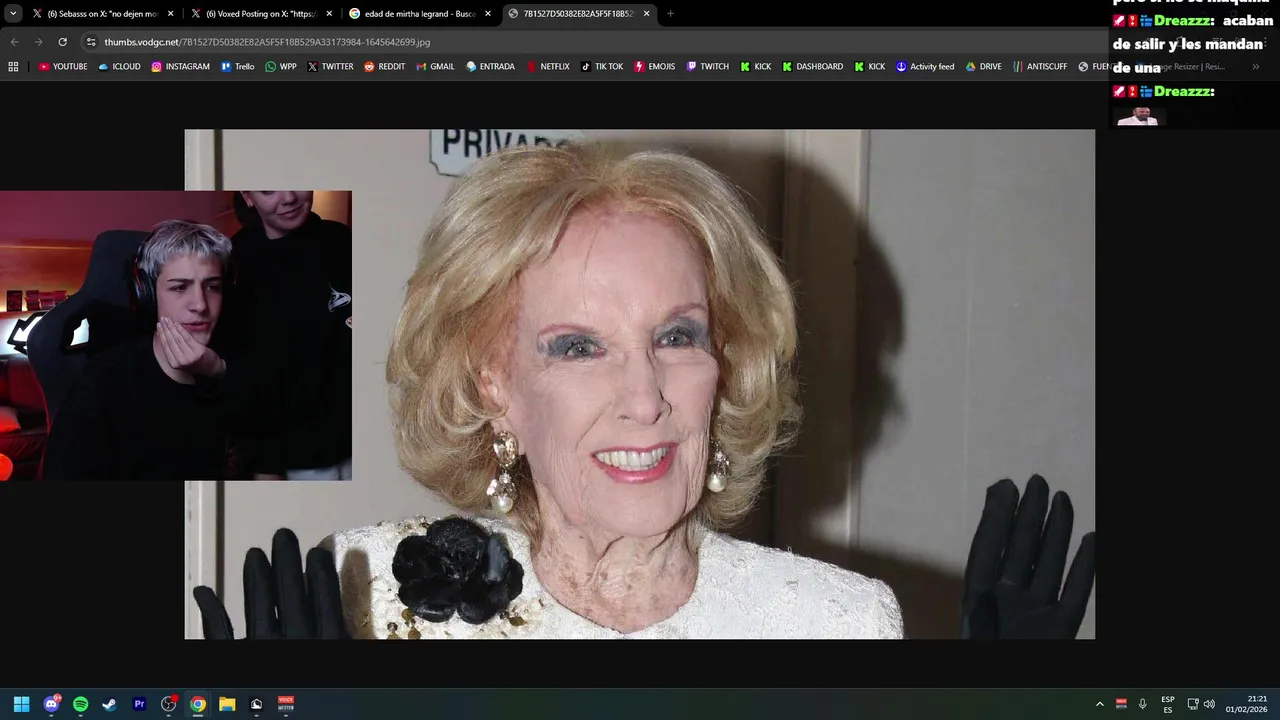Close the Voxed Posting on X tab
Image resolution: width=1280 pixels, height=720 pixels.
click(x=329, y=14)
